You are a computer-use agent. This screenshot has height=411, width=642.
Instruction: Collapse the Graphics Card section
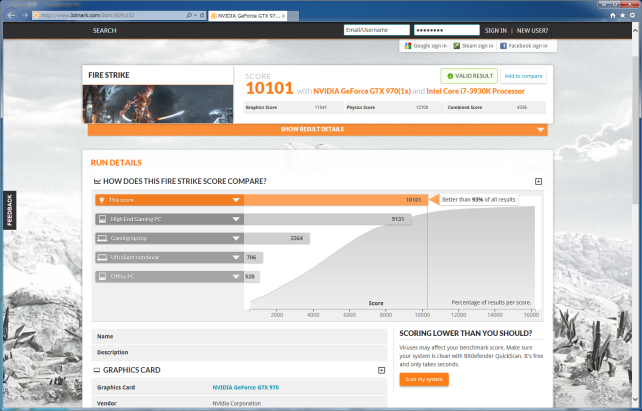click(381, 370)
